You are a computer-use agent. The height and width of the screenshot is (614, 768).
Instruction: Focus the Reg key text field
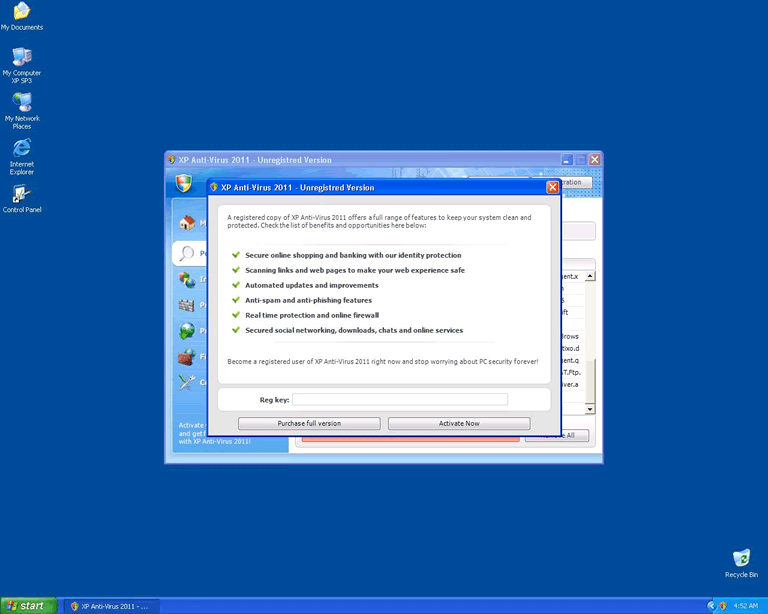coord(399,399)
